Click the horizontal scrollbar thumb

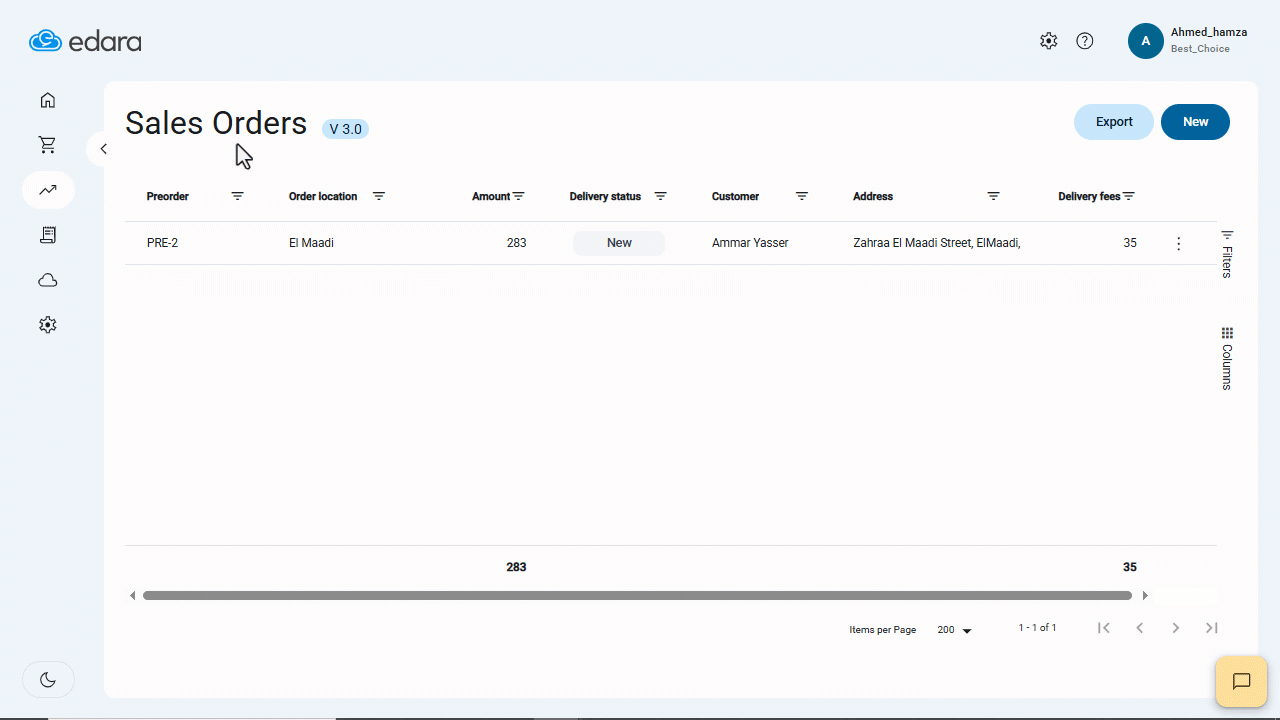coord(637,595)
